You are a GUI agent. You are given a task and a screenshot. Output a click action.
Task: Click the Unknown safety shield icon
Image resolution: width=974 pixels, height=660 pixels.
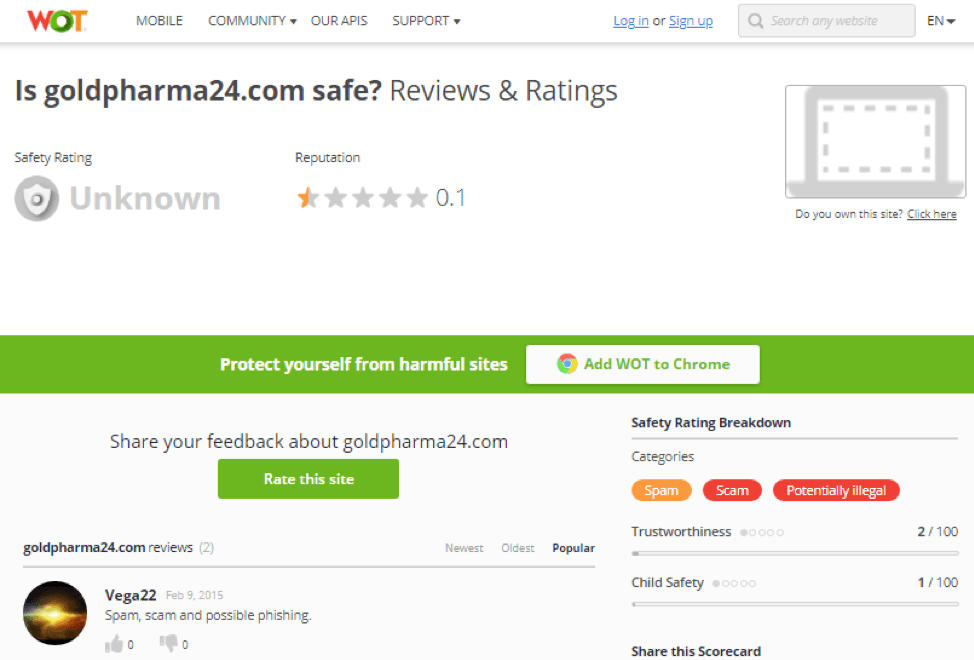click(37, 199)
